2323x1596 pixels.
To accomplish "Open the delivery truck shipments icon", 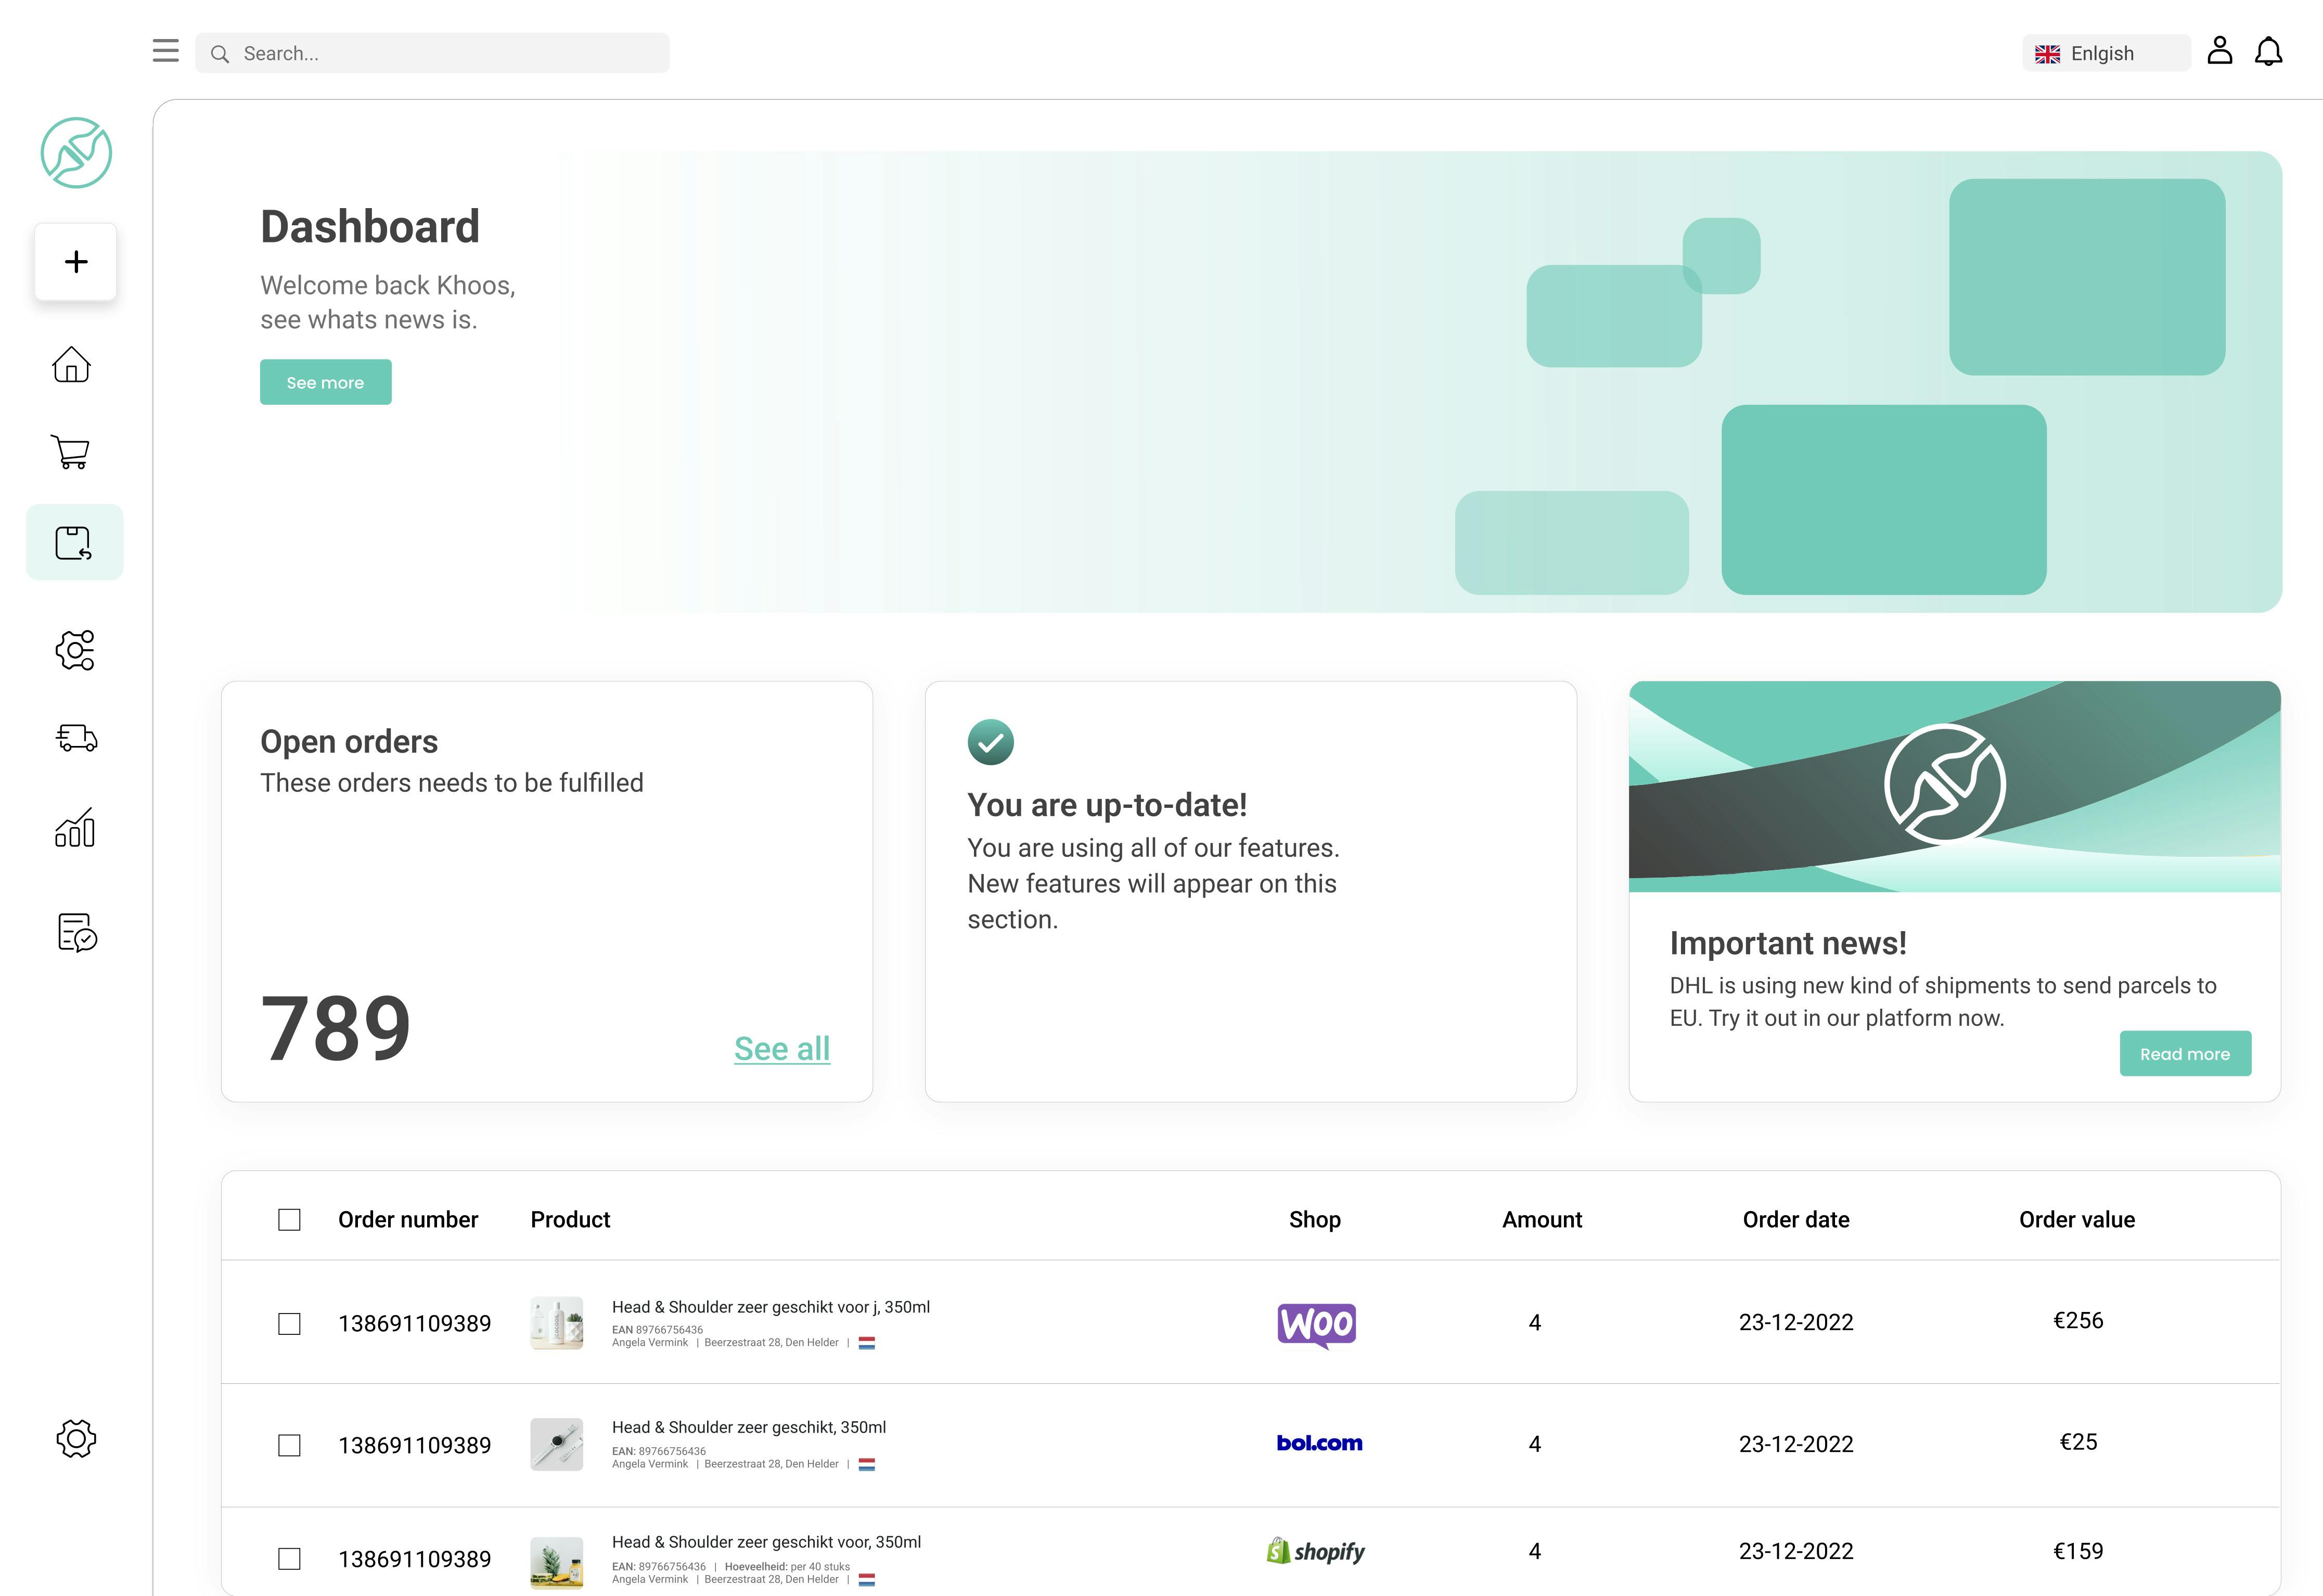I will [76, 738].
